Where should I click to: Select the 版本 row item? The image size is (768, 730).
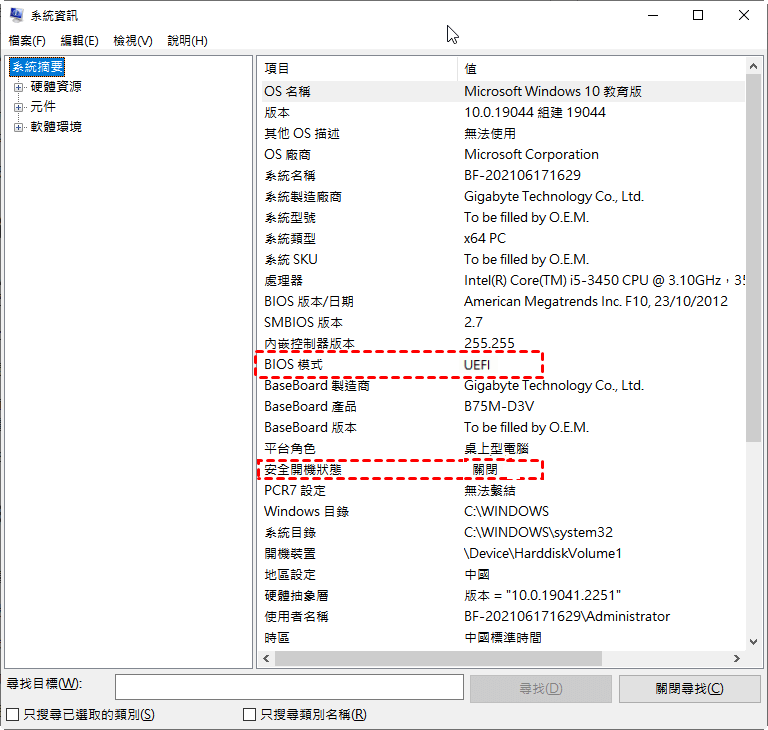point(503,113)
